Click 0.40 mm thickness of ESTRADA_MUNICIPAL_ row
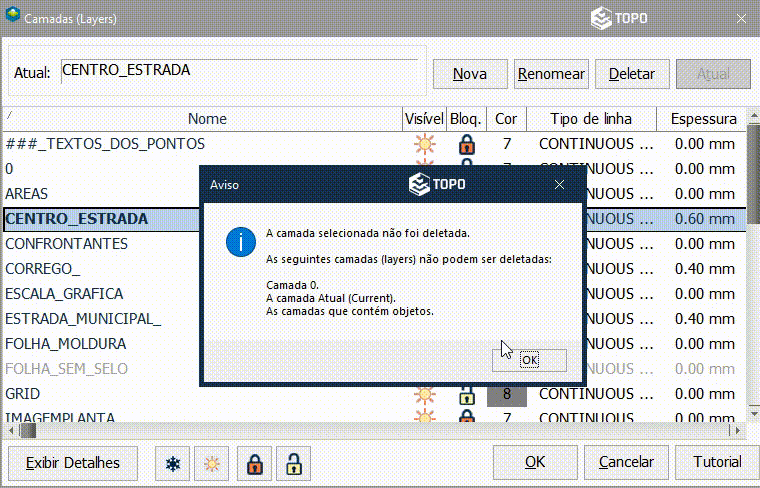The height and width of the screenshot is (488, 760). pos(704,319)
